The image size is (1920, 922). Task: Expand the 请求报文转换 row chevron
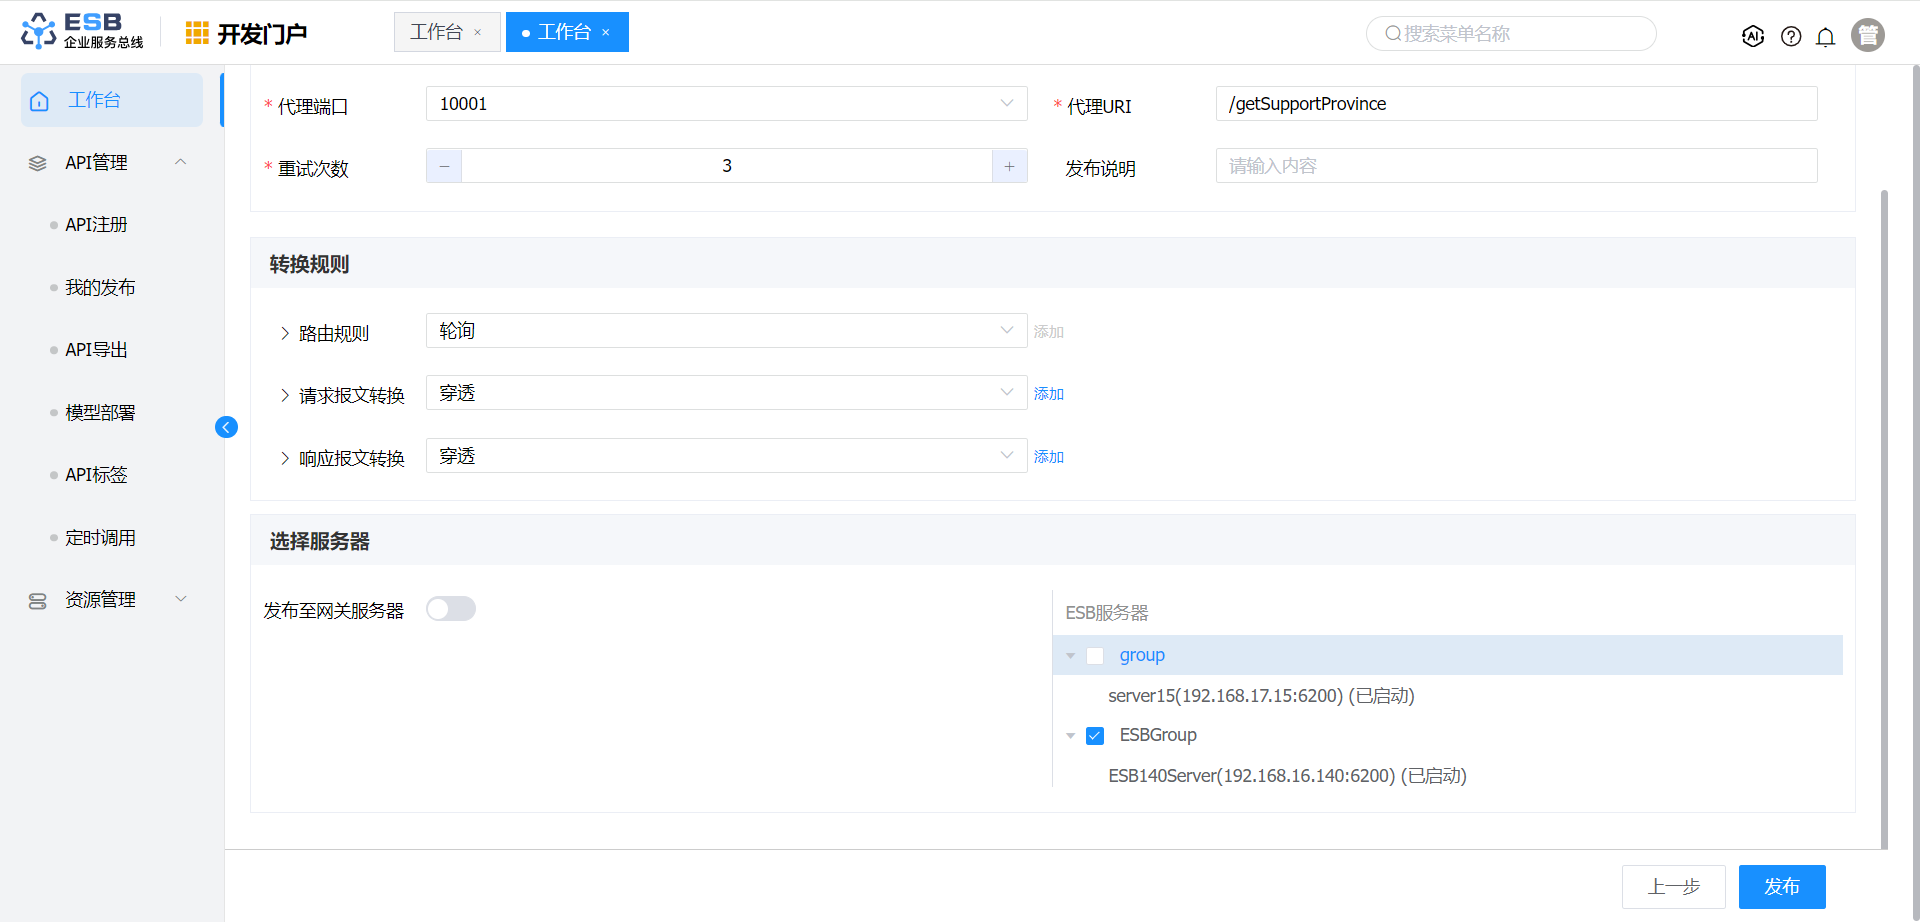tap(285, 396)
